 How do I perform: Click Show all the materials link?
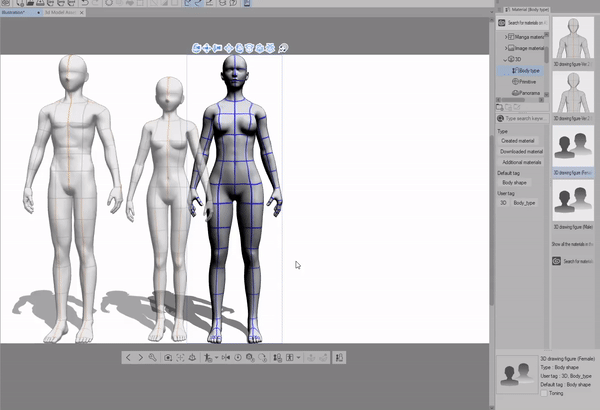(x=572, y=244)
